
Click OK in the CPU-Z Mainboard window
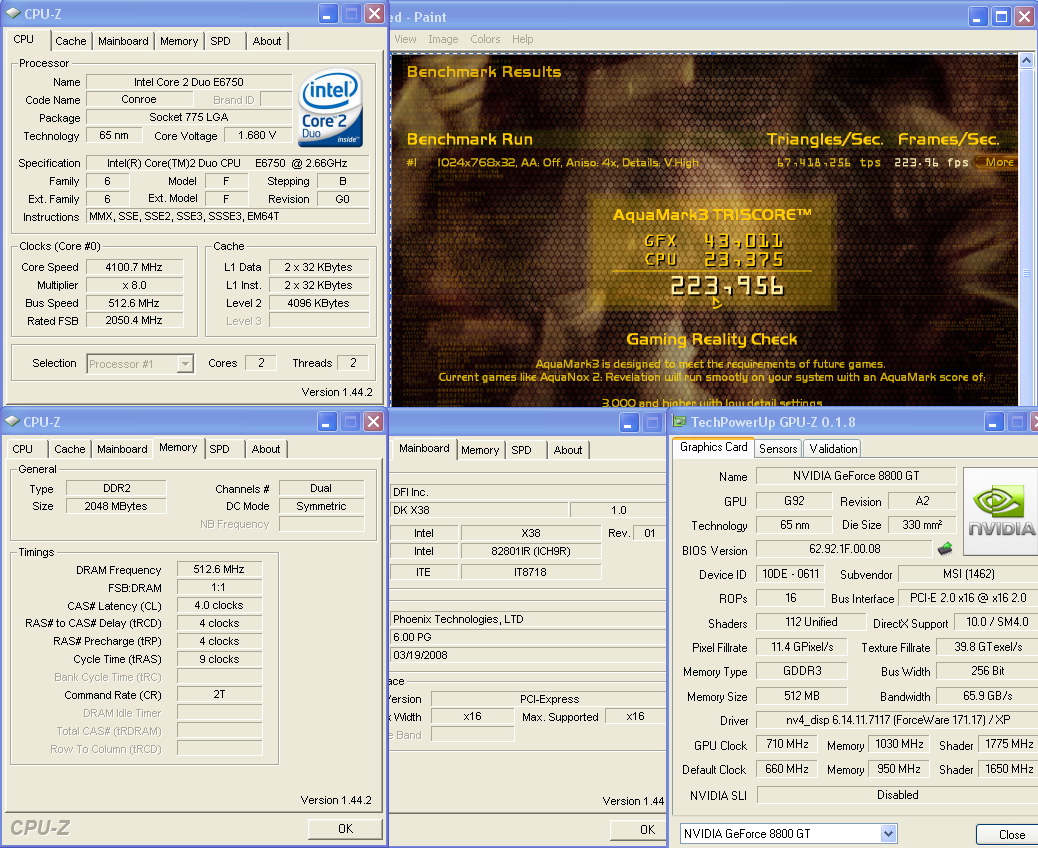(638, 829)
